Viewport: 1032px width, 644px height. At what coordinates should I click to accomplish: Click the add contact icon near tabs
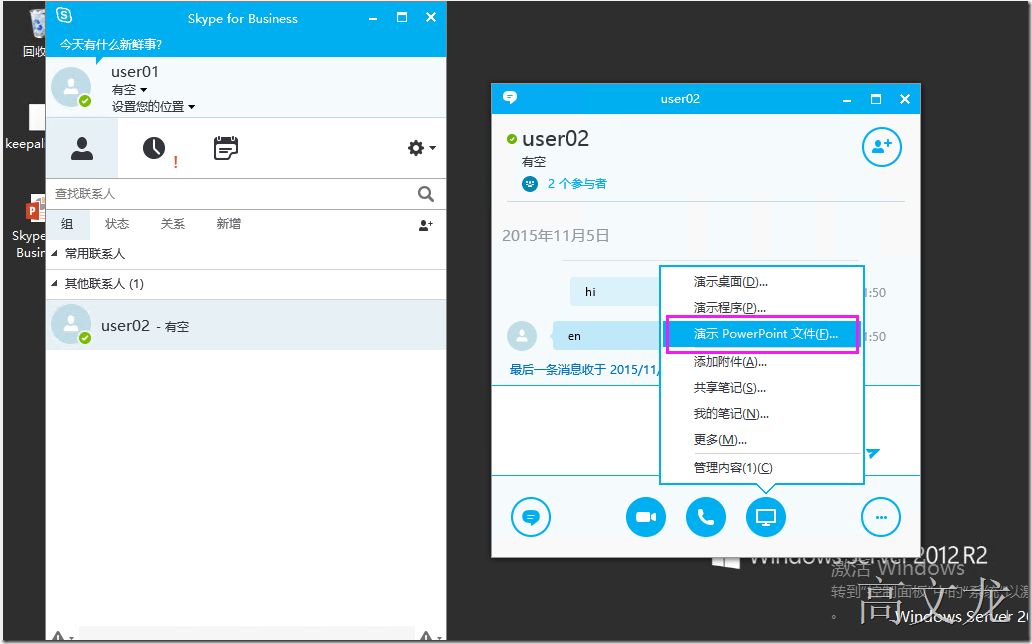426,225
